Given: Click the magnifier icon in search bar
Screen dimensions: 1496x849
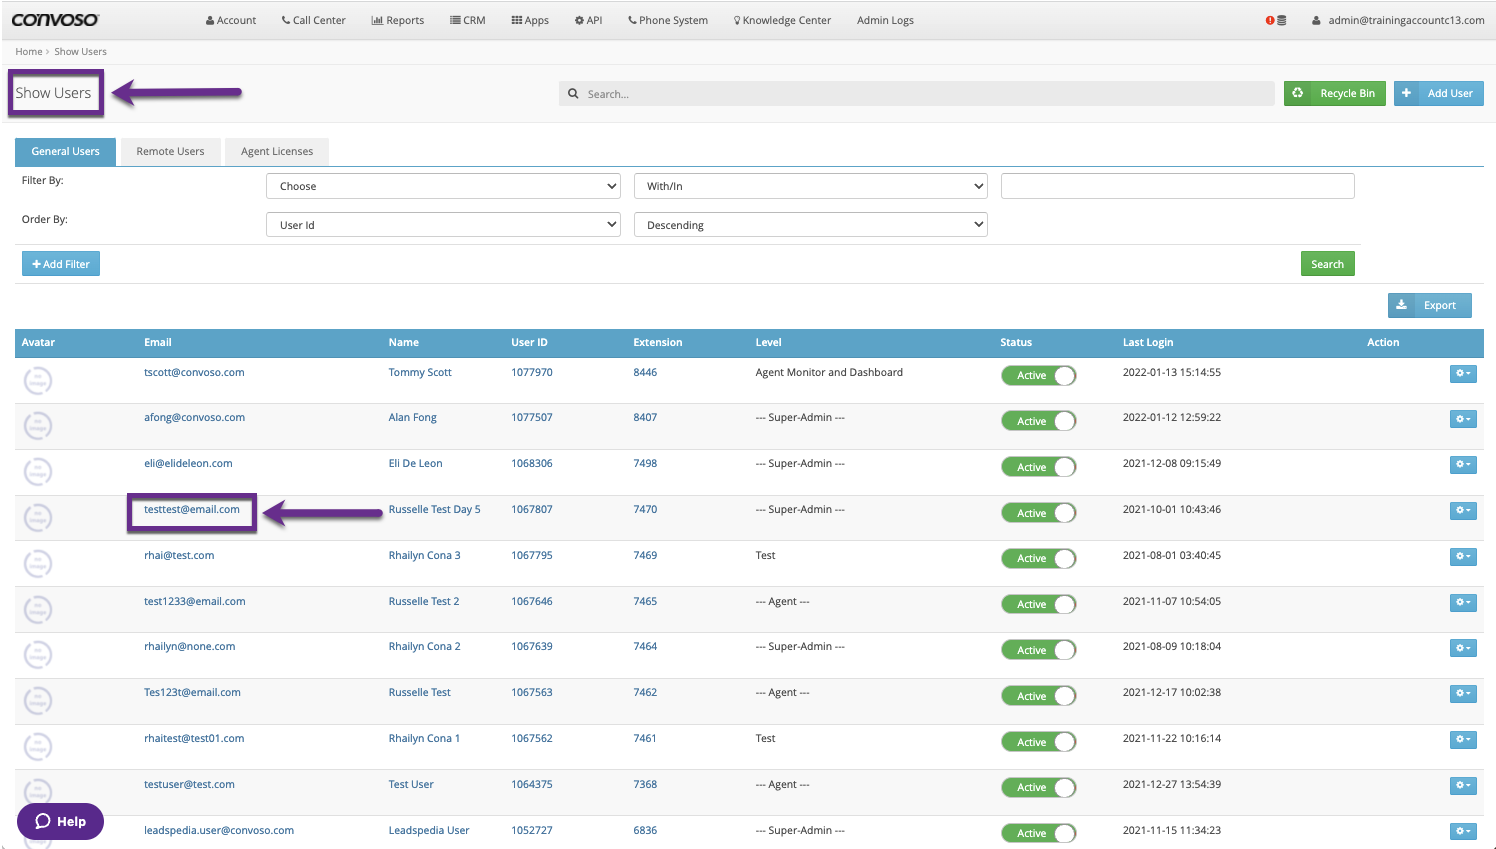Looking at the screenshot, I should [x=573, y=94].
